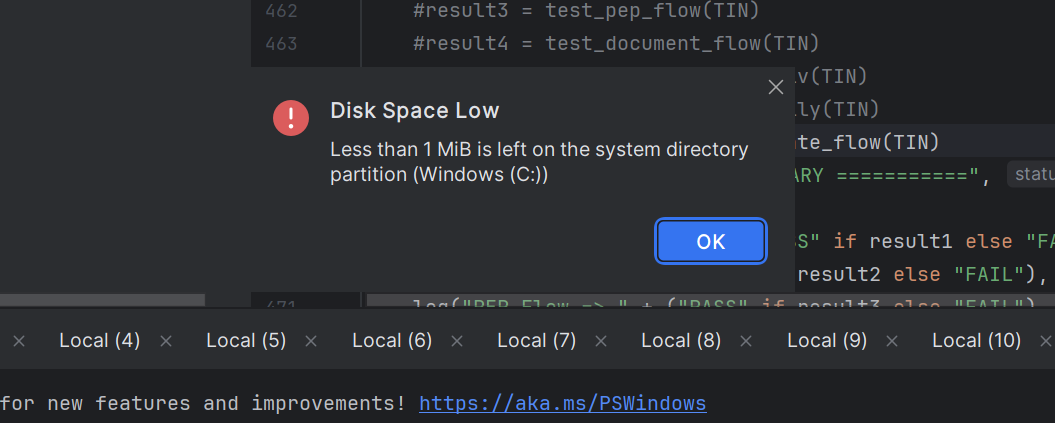Close the terminal tab before Local (4)
Image resolution: width=1055 pixels, height=423 pixels.
coord(19,342)
